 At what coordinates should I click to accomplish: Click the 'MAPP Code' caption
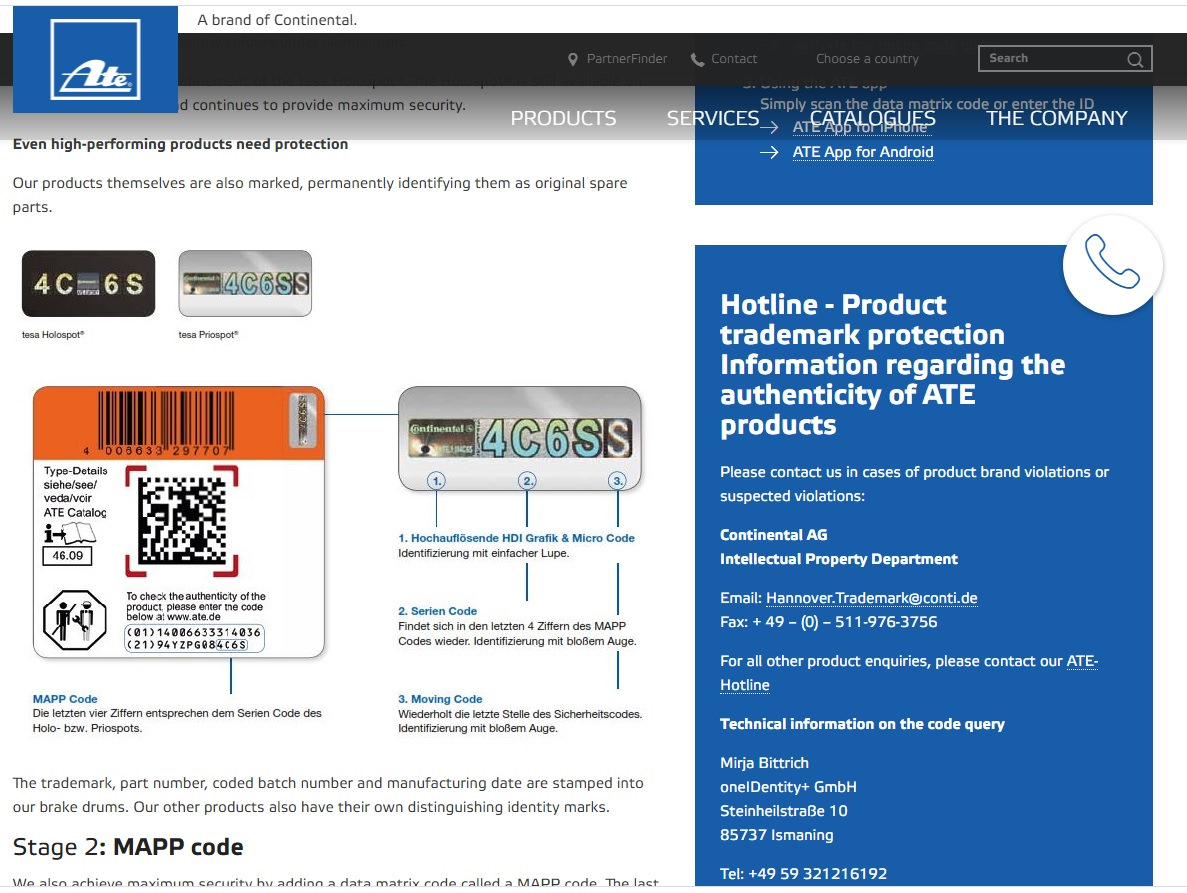pos(65,699)
